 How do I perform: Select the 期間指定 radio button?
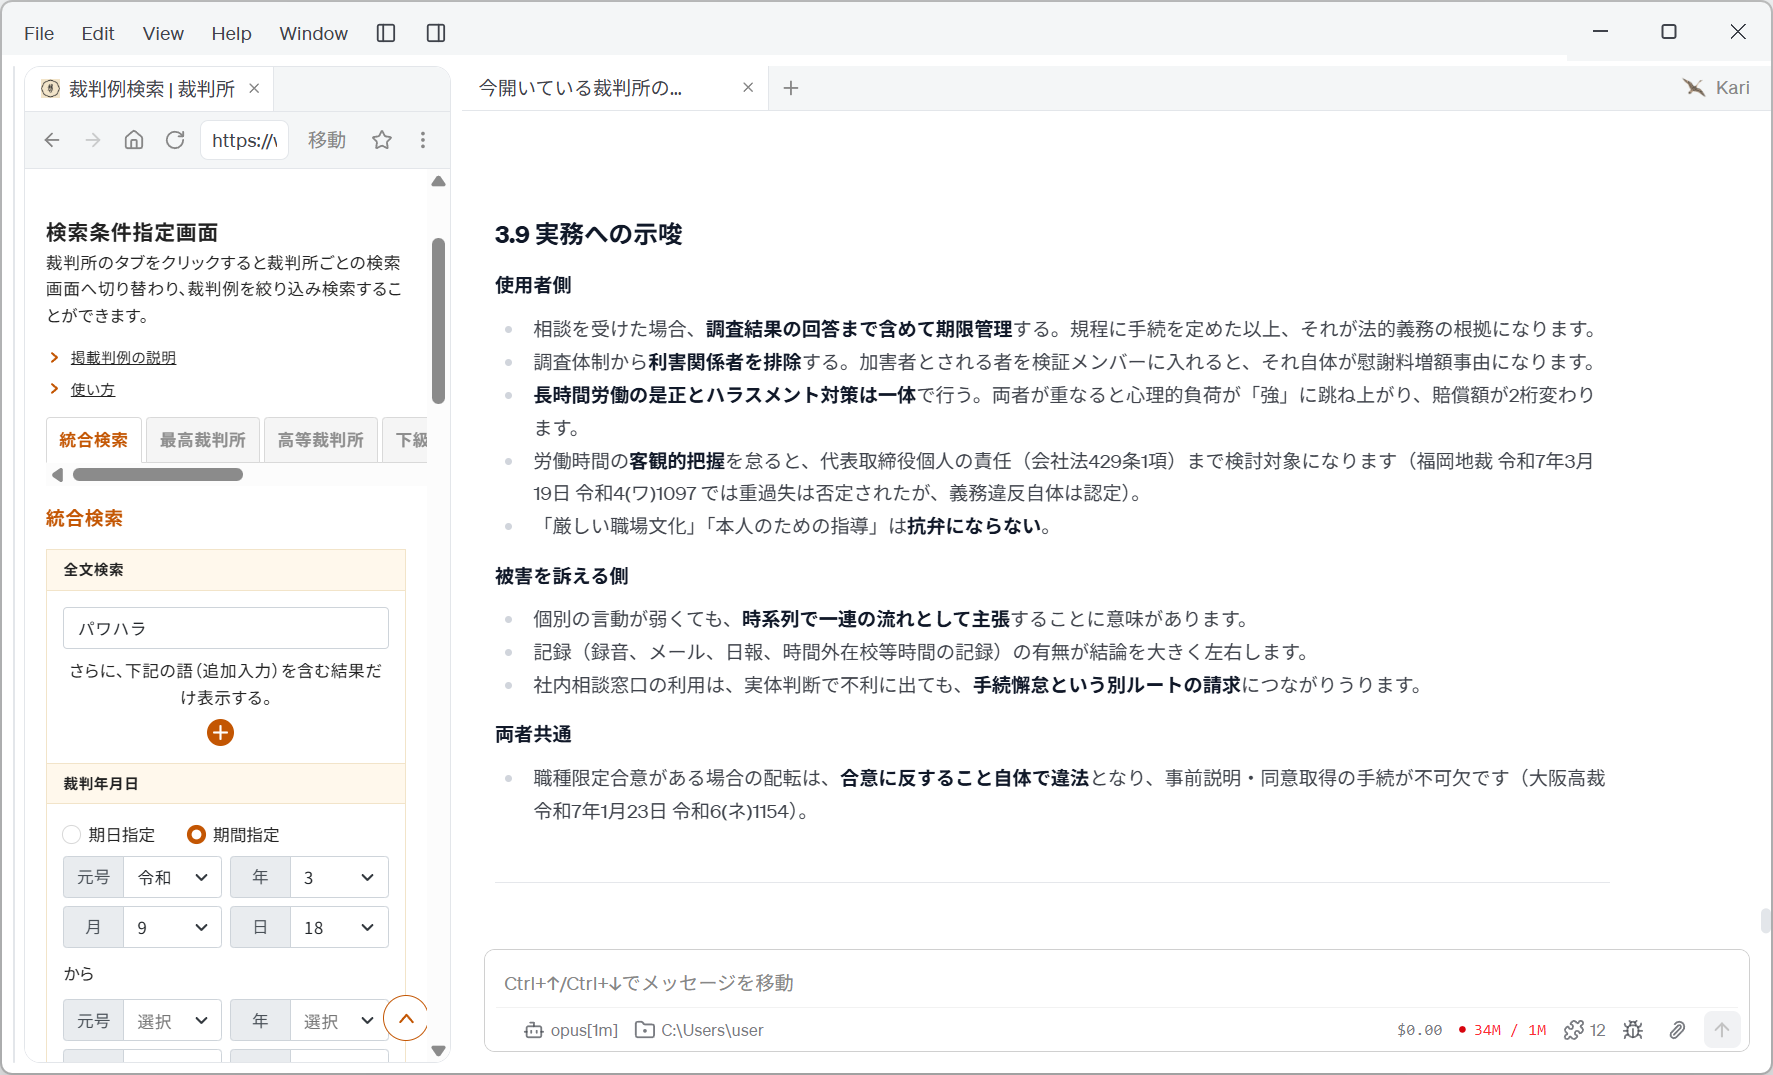[x=197, y=834]
